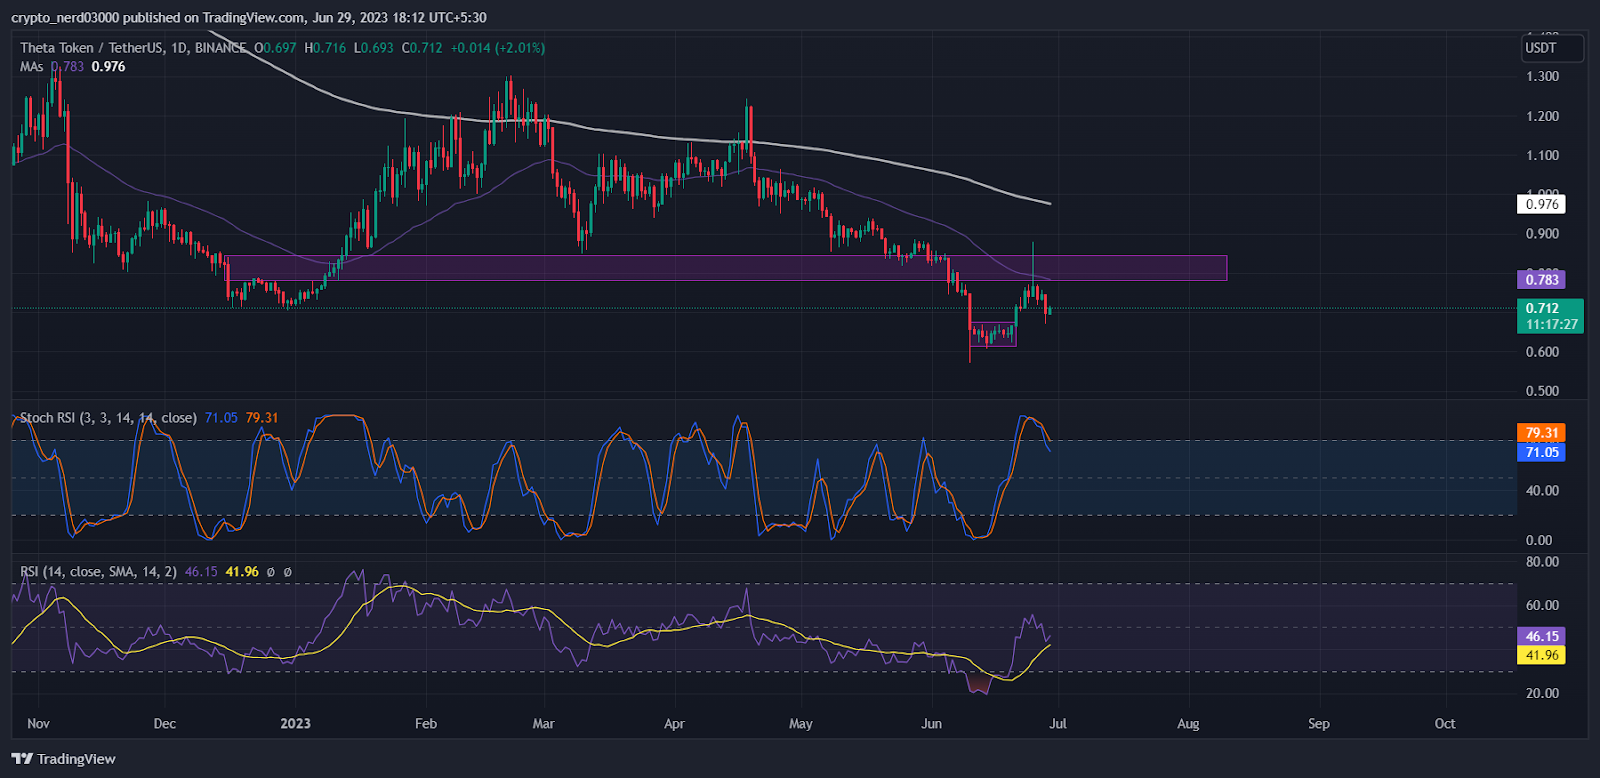Click the Dec label on time axis
The height and width of the screenshot is (778, 1600).
[165, 724]
